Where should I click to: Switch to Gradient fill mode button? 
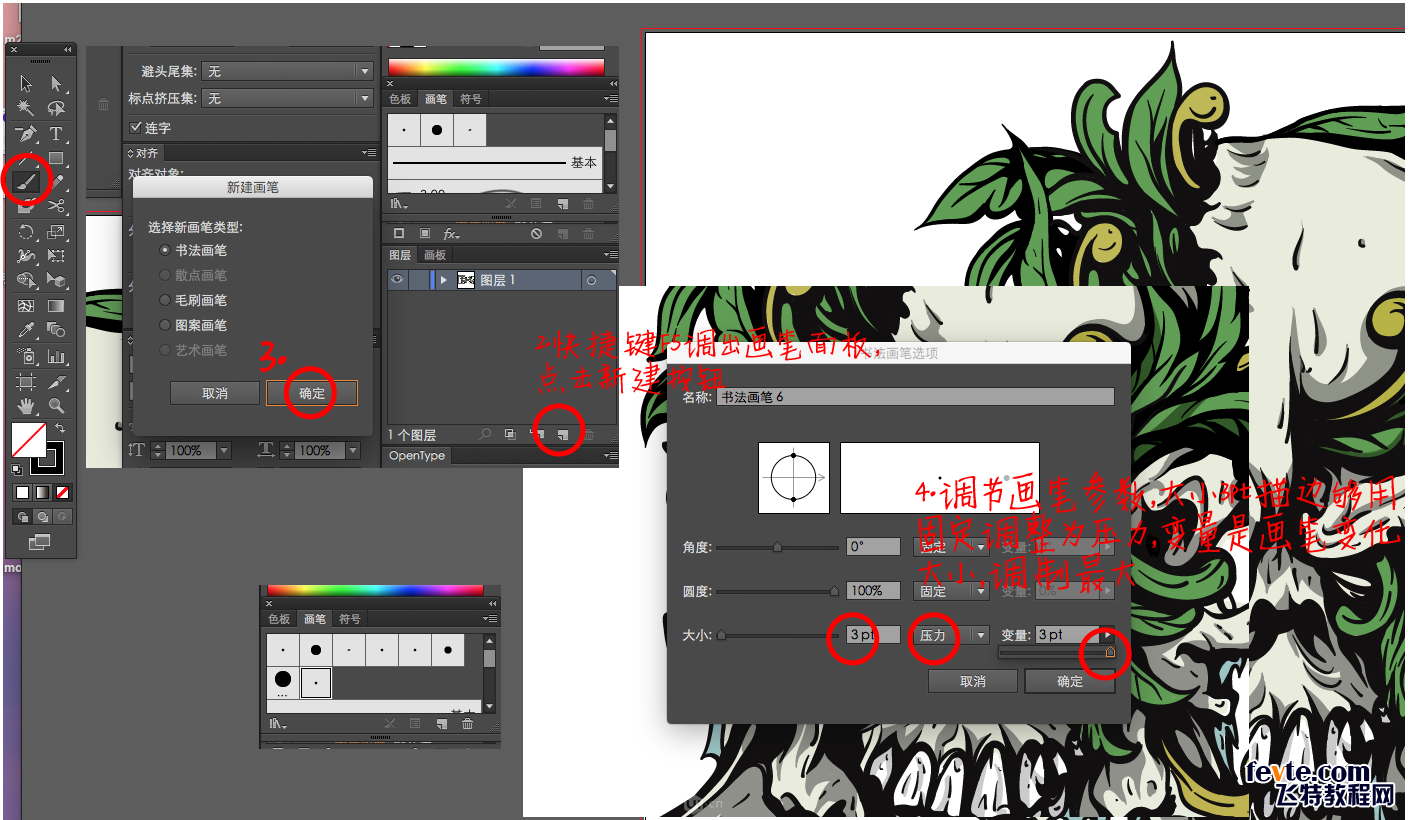[42, 493]
